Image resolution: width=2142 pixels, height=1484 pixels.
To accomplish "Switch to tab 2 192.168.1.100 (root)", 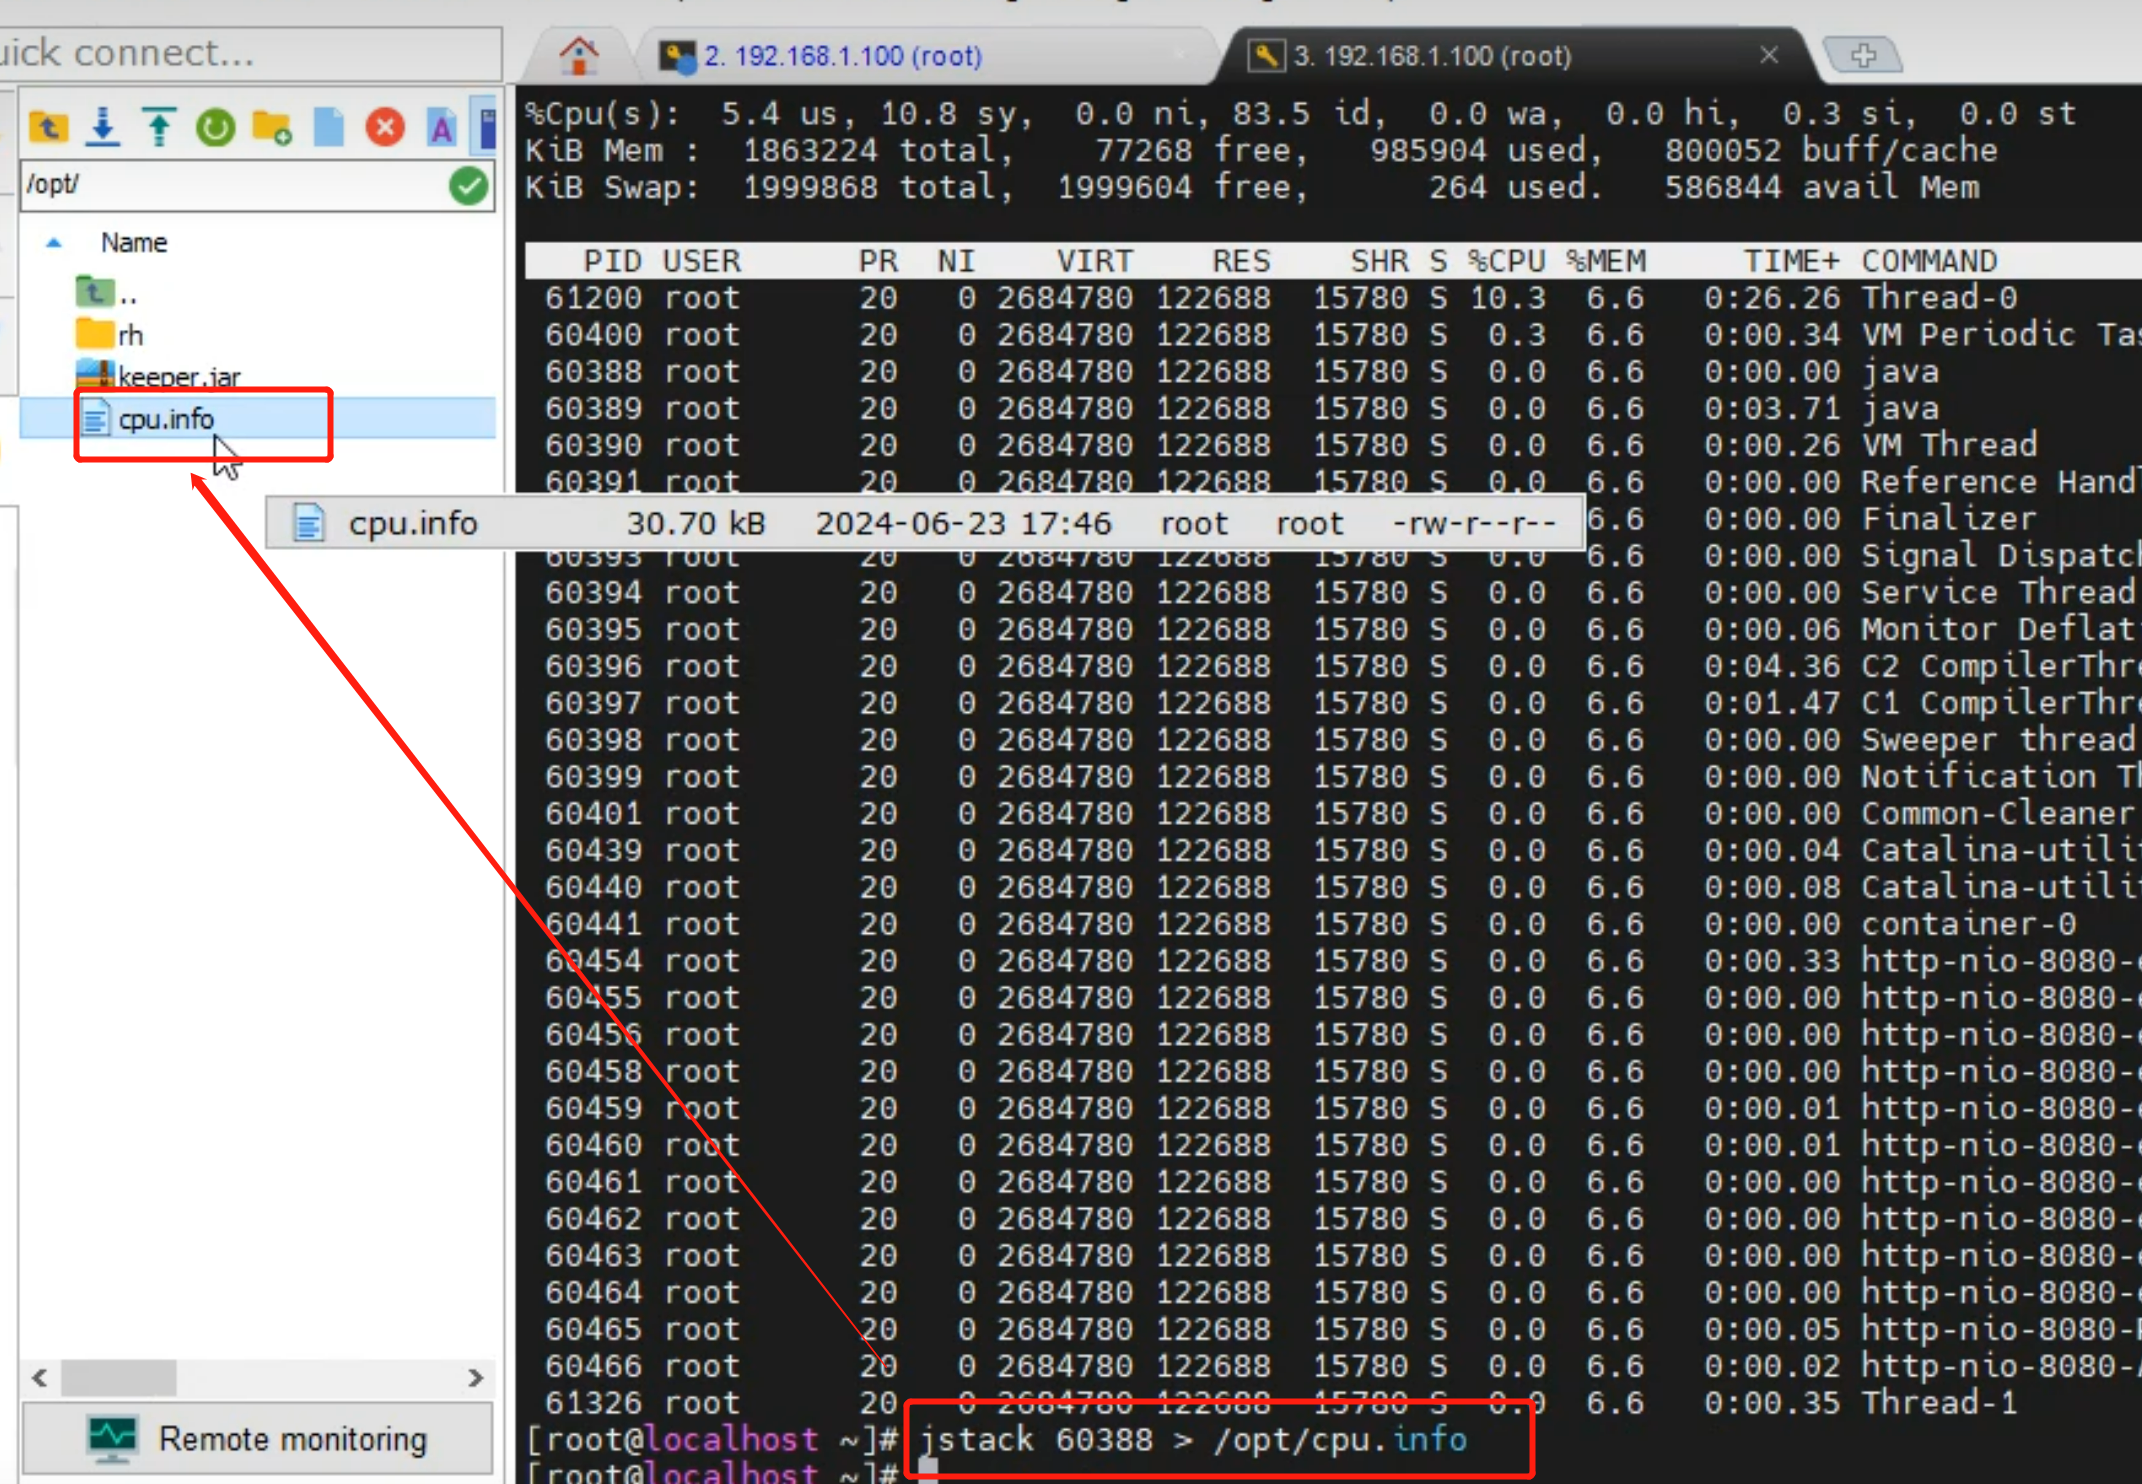I will (x=840, y=56).
